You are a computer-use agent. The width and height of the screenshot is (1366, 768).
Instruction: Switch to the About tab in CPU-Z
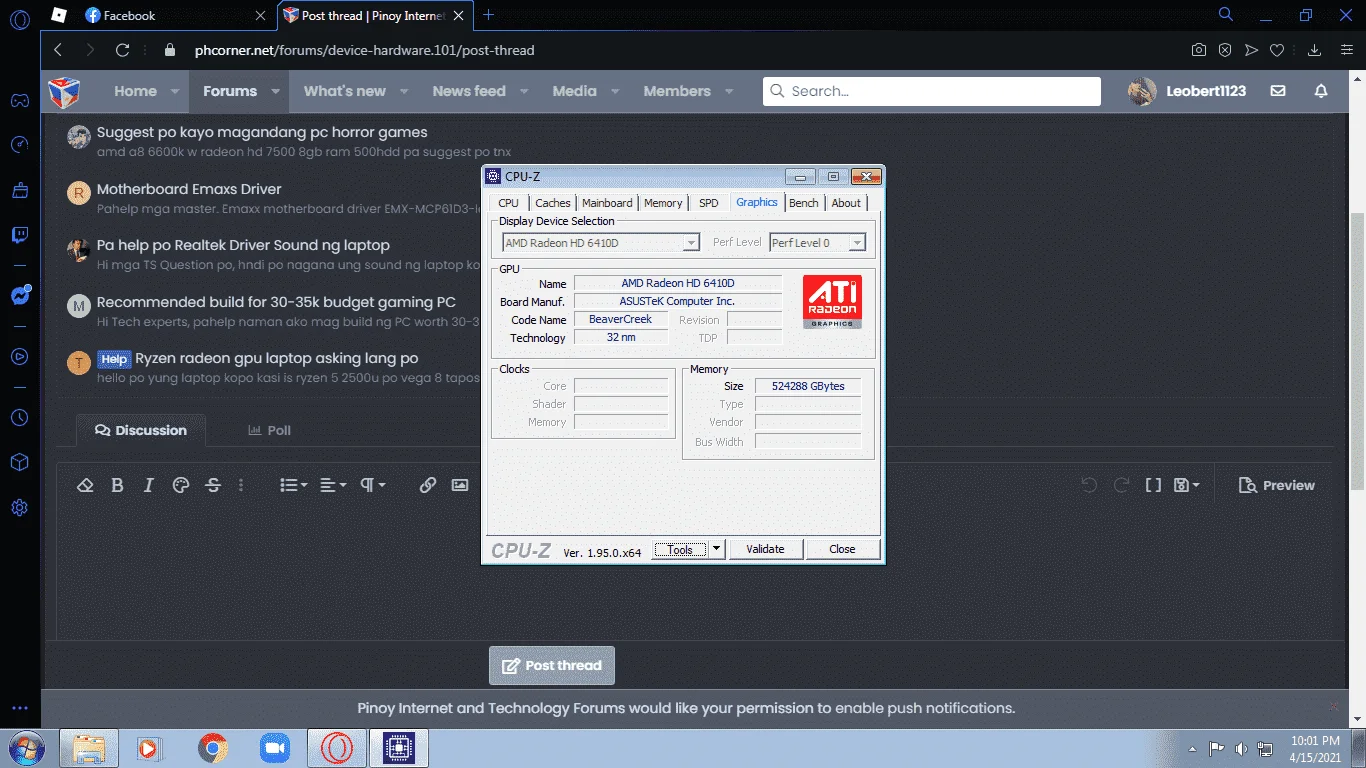[x=846, y=203]
